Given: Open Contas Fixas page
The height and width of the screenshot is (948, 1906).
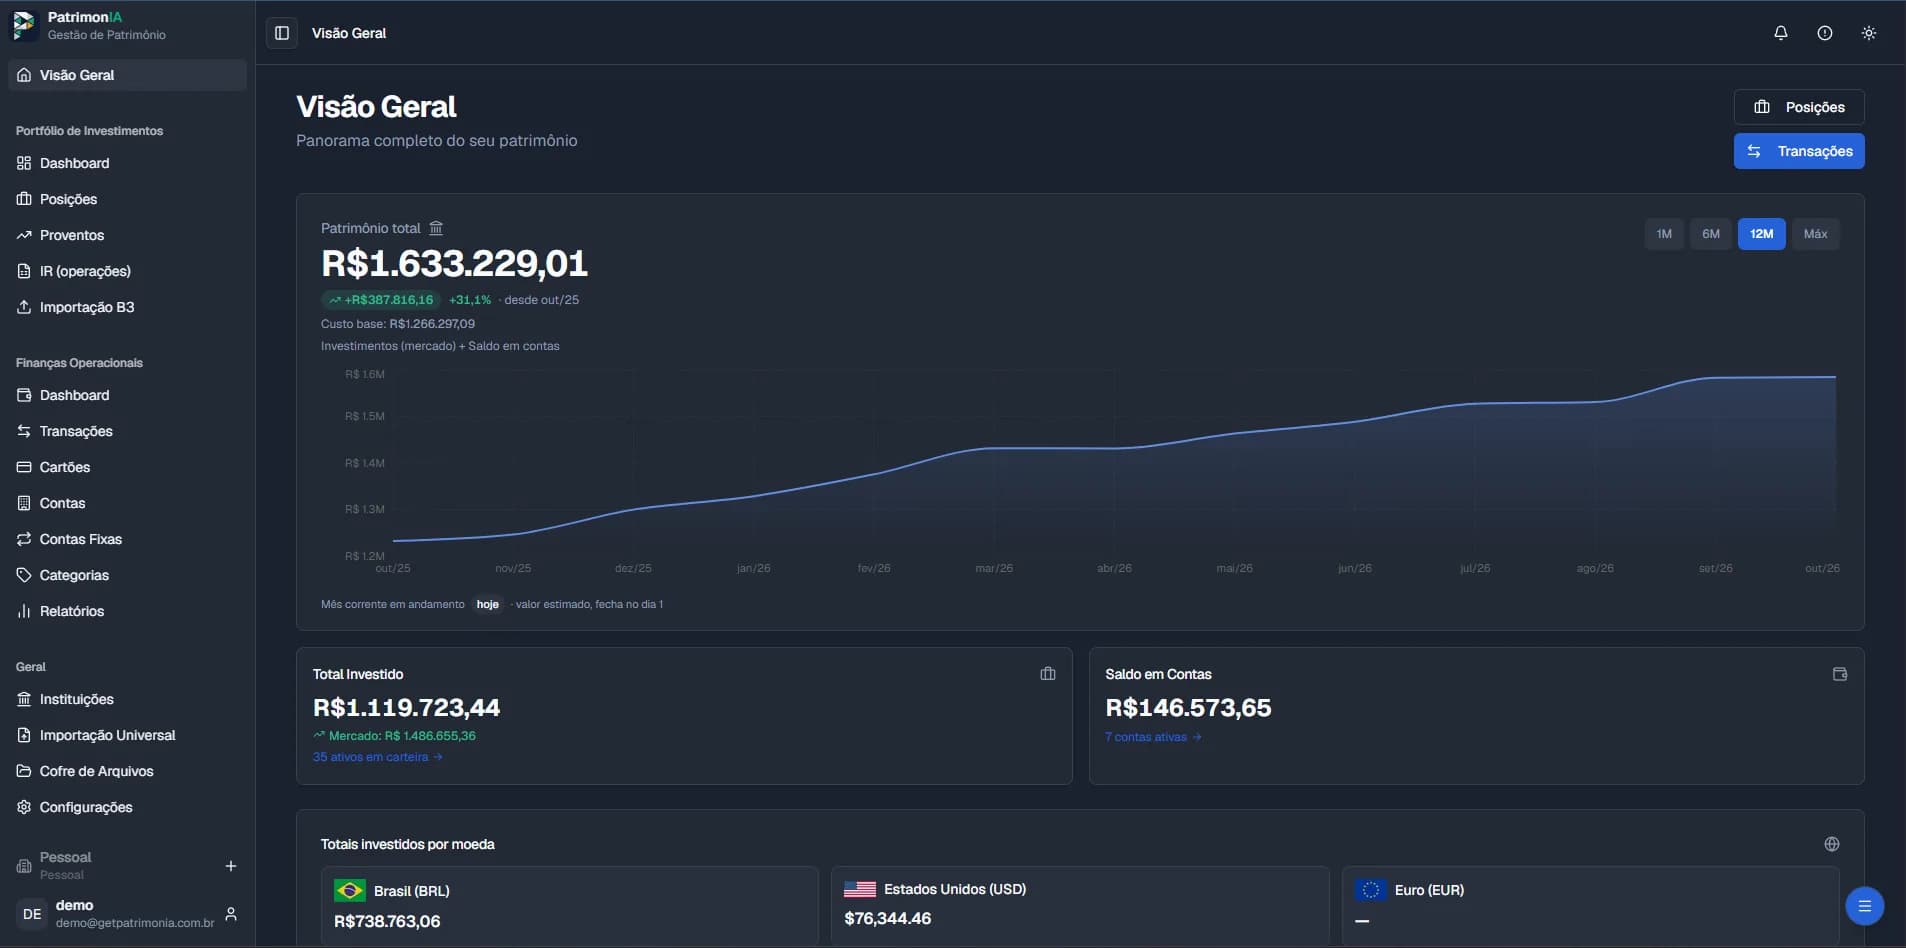Looking at the screenshot, I should (x=127, y=539).
